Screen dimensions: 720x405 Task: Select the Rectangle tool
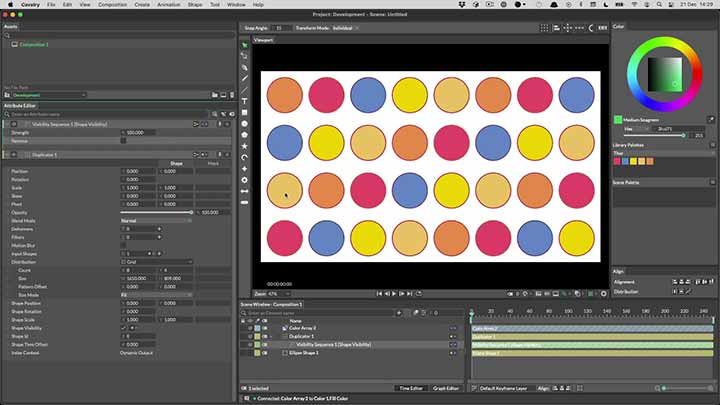244,112
